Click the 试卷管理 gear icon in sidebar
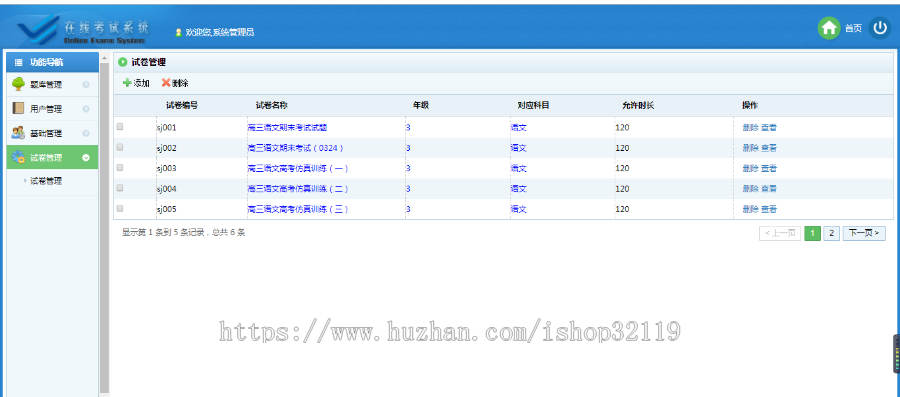Viewport: 900px width, 397px height. 18,157
